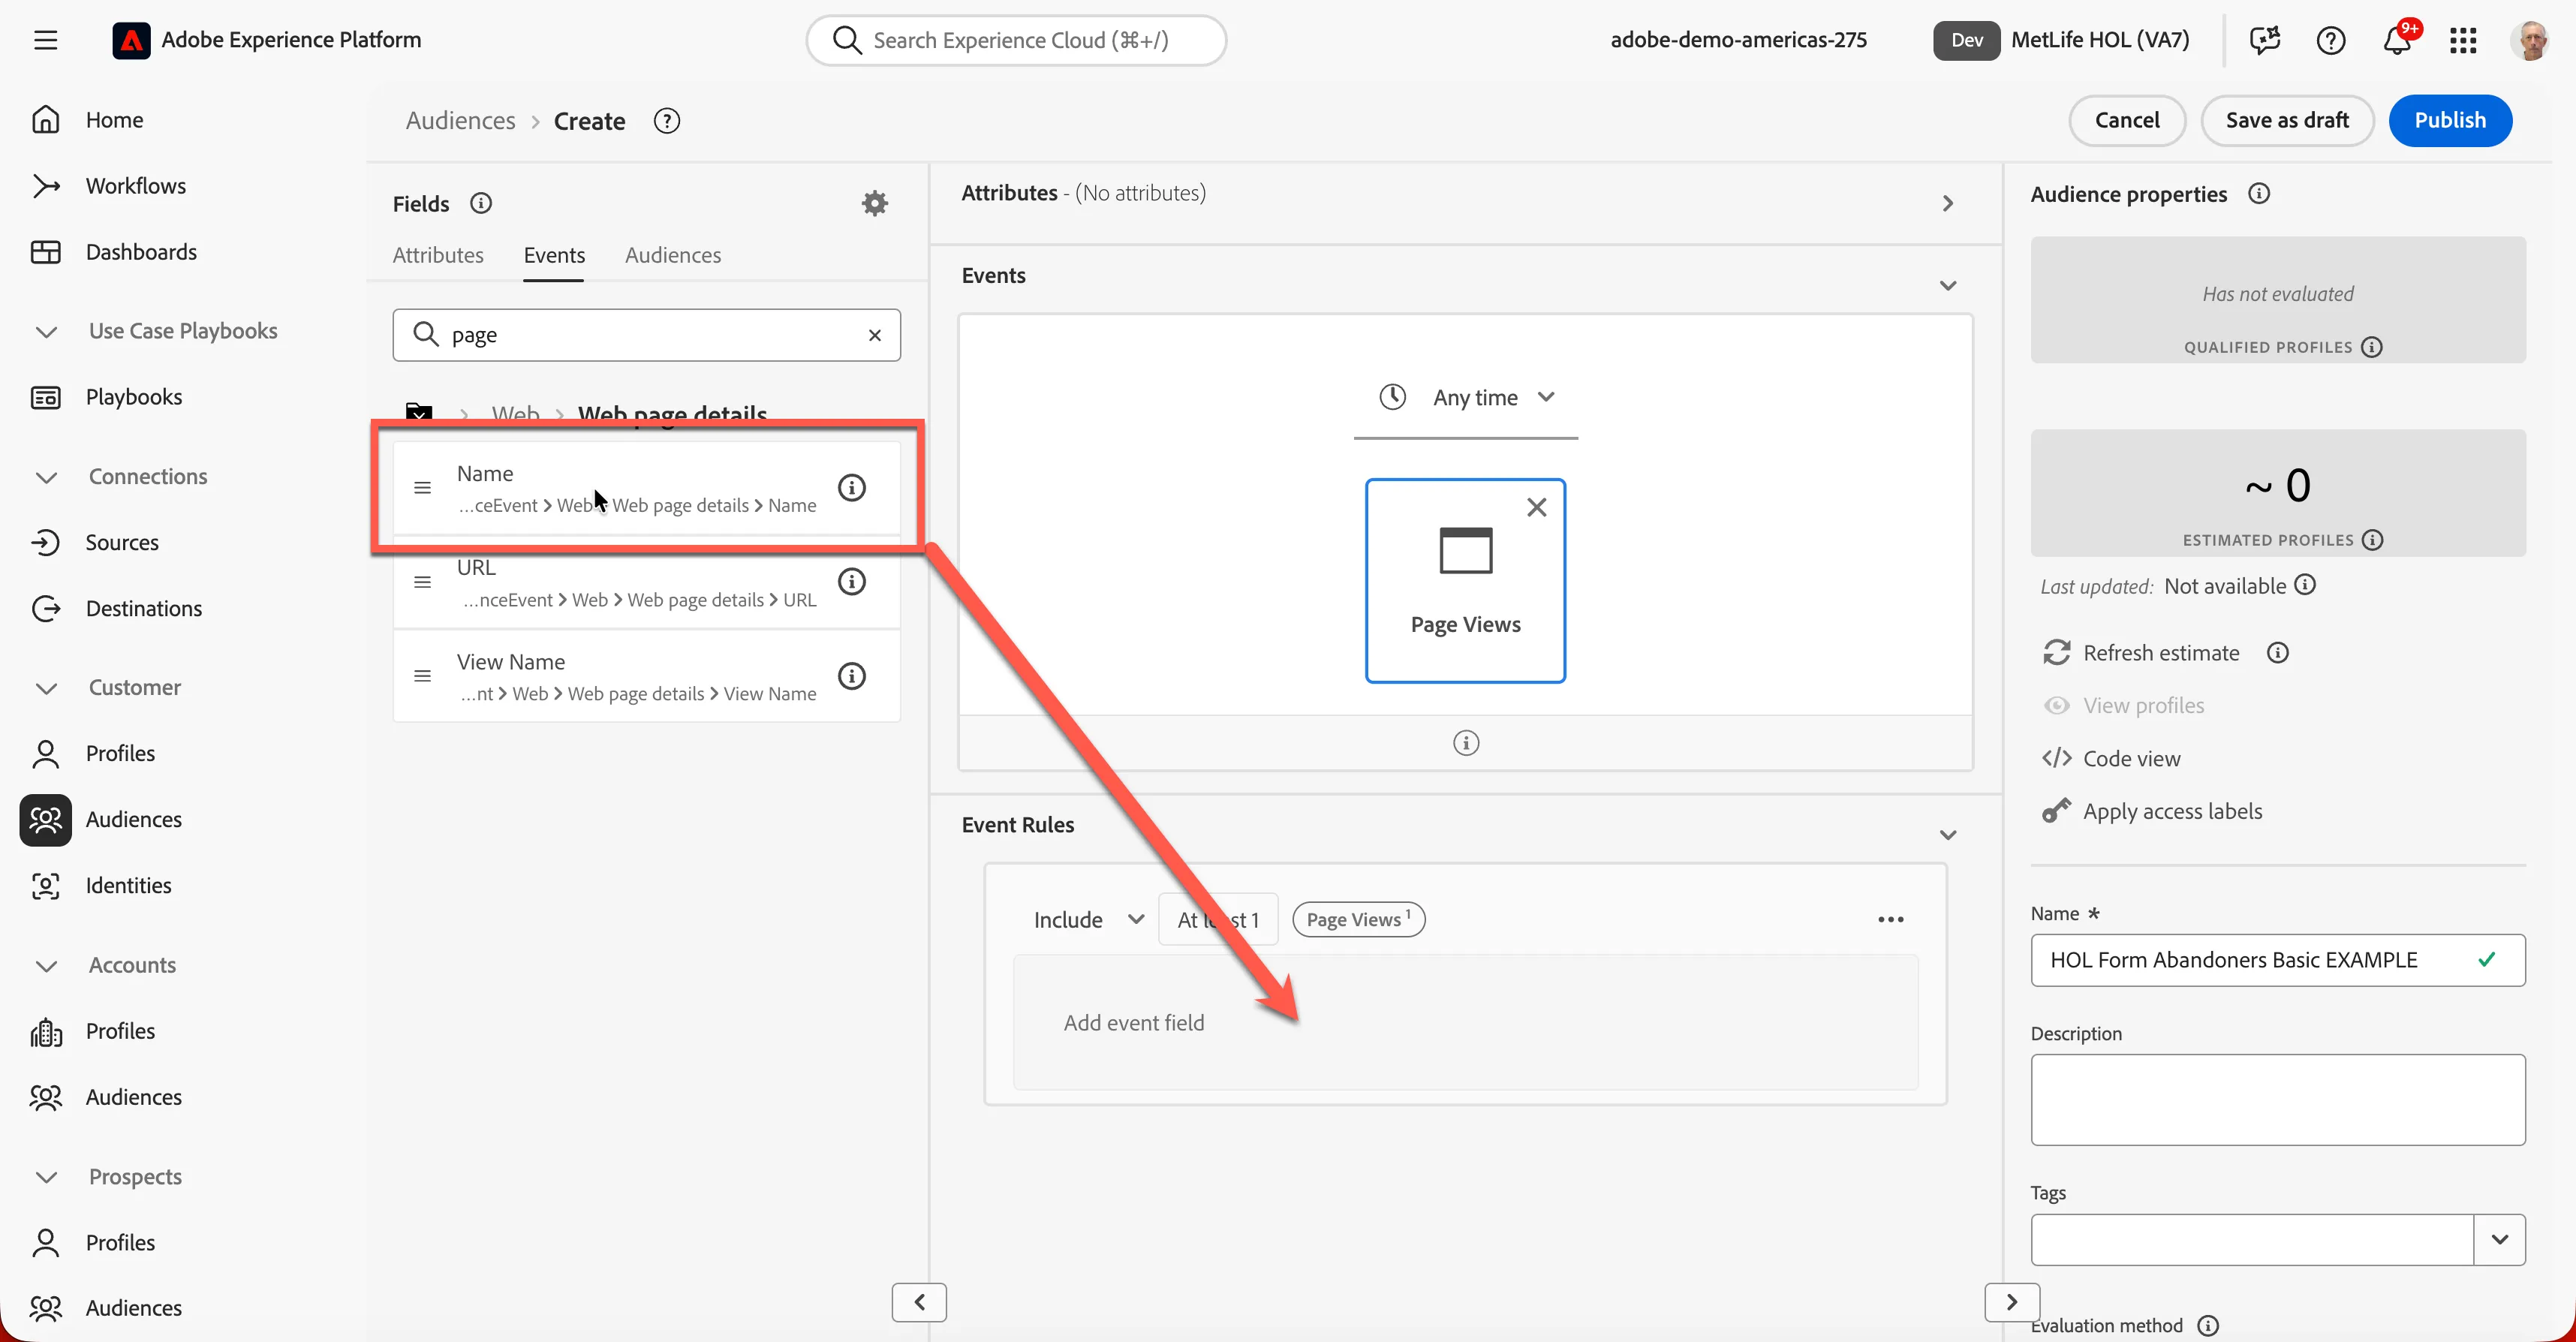The height and width of the screenshot is (1342, 2576).
Task: Click the Cancel button
Action: tap(2126, 120)
